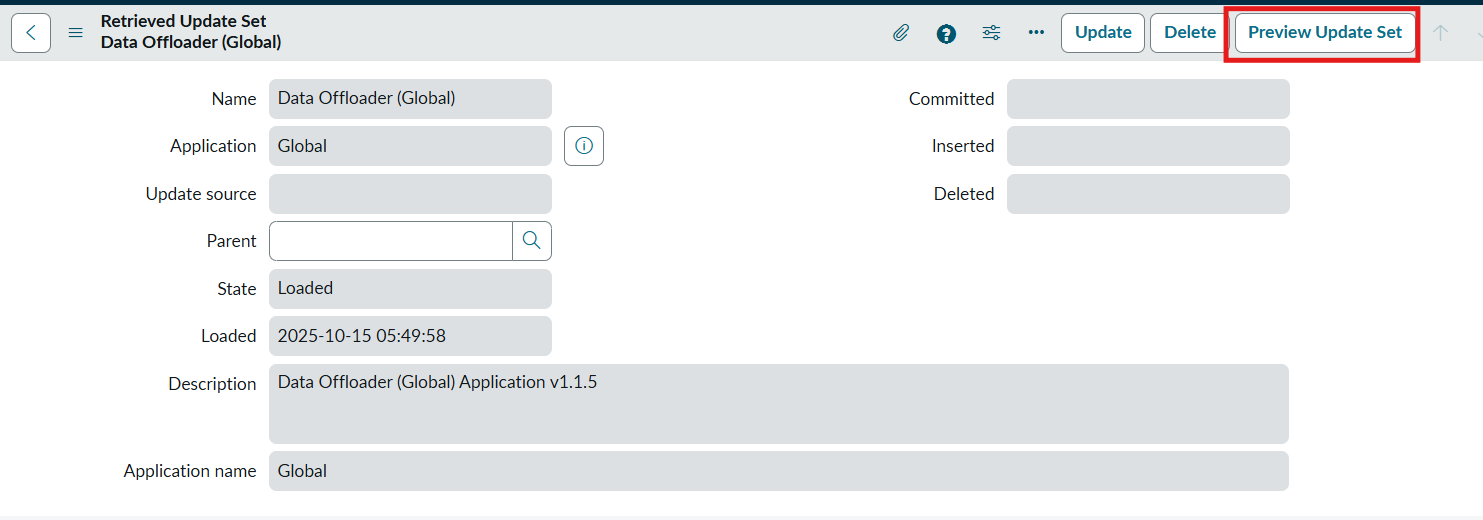Select the Application field showing Global
The image size is (1483, 520).
pos(410,146)
